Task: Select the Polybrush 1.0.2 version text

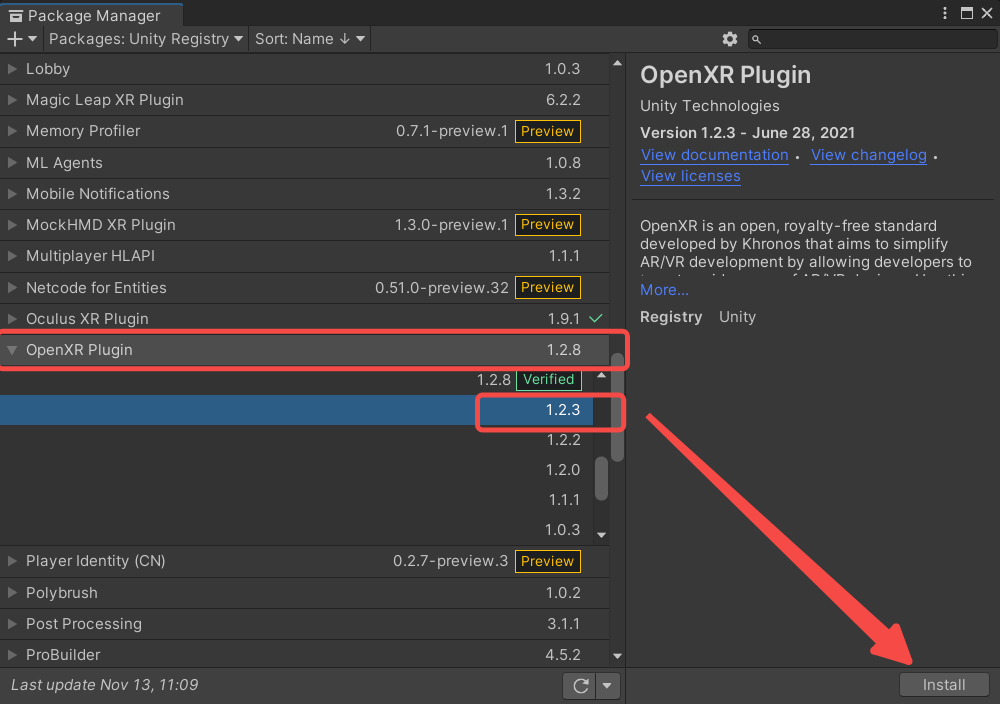Action: pos(563,592)
